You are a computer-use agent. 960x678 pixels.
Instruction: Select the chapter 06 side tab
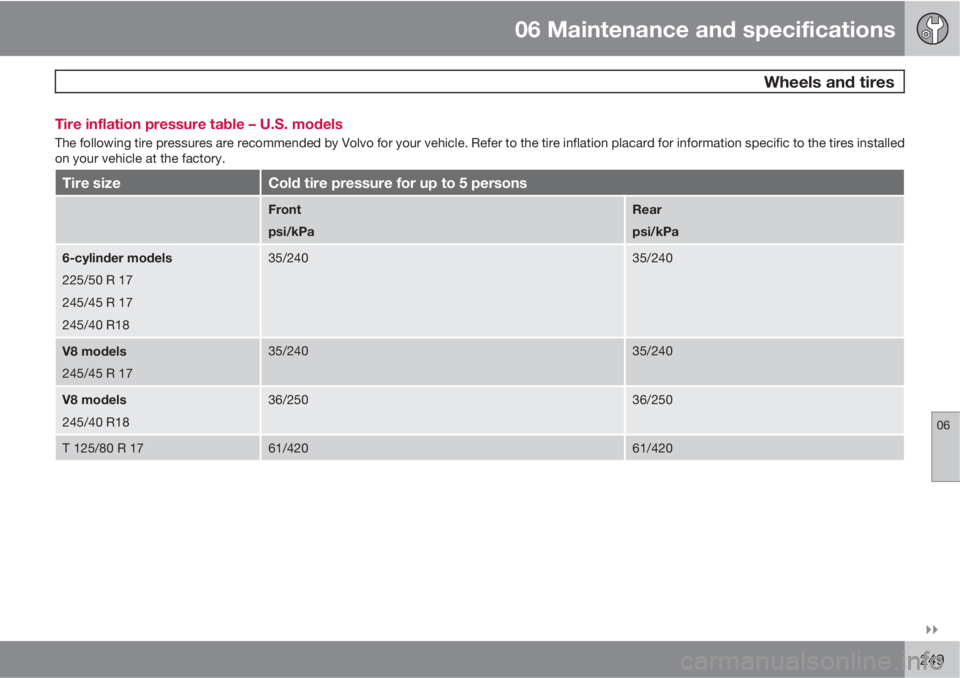pyautogui.click(x=945, y=446)
